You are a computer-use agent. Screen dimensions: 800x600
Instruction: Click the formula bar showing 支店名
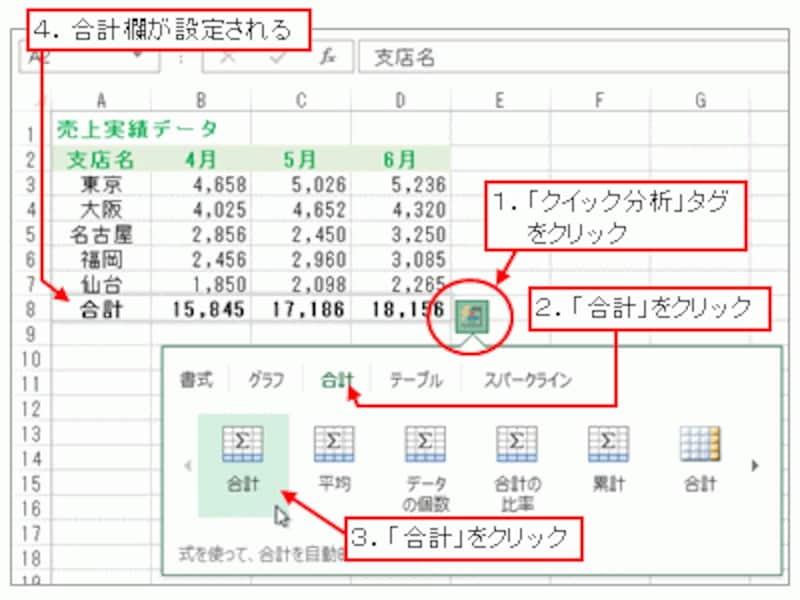coord(573,57)
